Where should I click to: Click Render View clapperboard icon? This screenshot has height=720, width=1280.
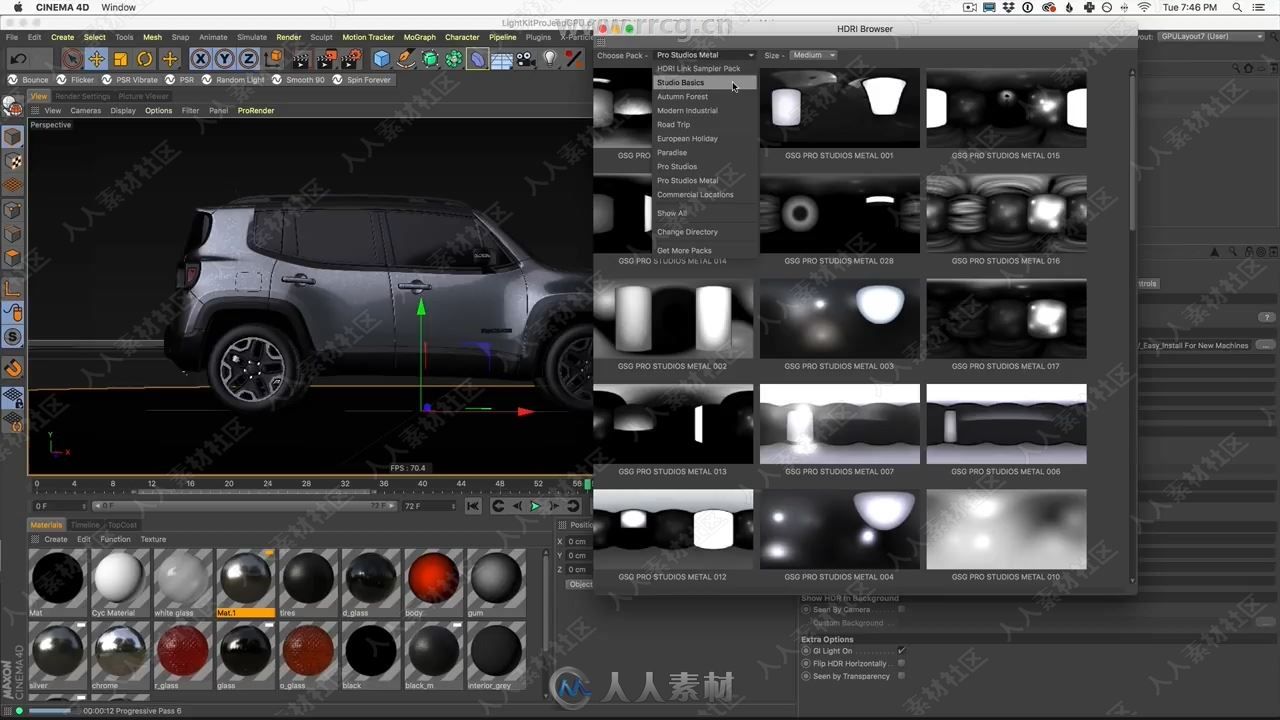point(301,59)
